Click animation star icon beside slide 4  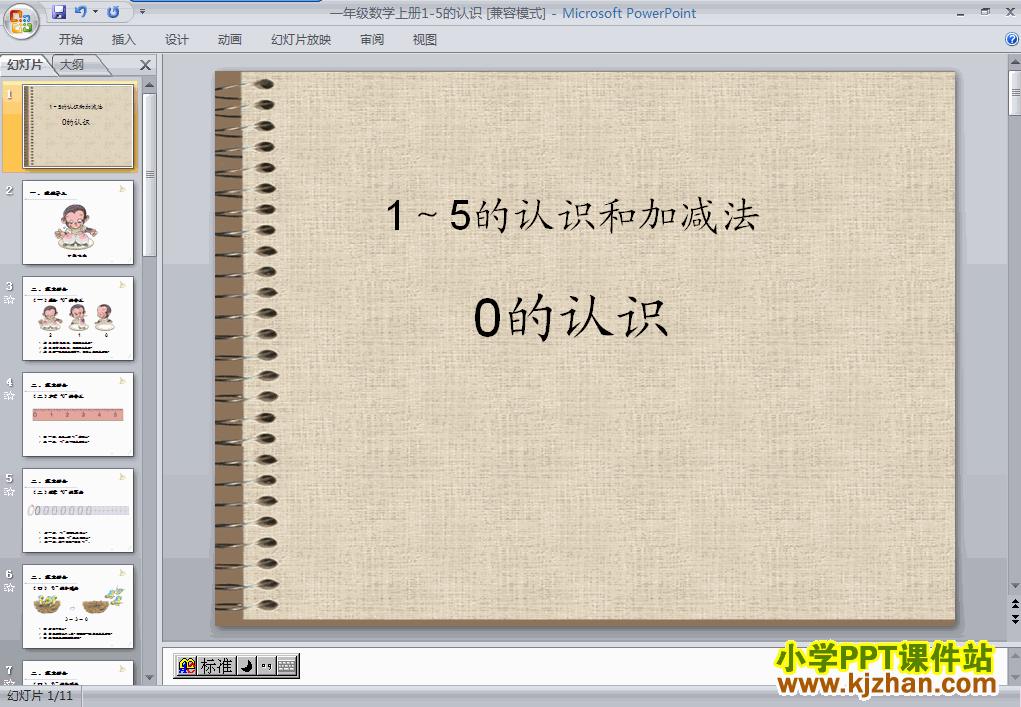tap(9, 396)
